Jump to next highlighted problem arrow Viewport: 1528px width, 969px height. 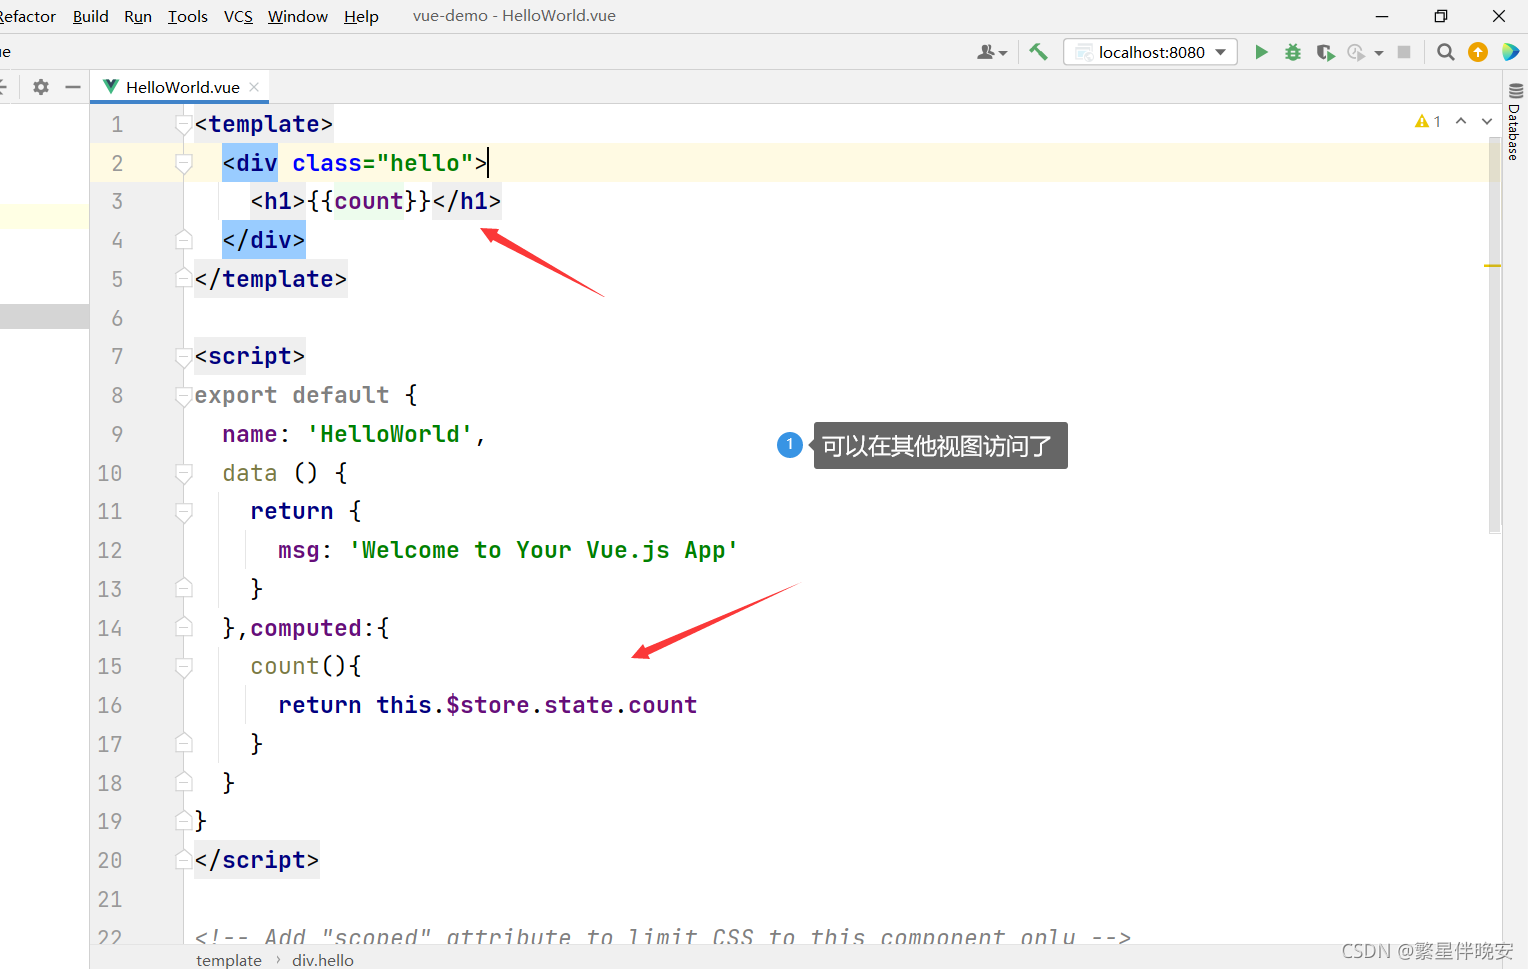1487,121
